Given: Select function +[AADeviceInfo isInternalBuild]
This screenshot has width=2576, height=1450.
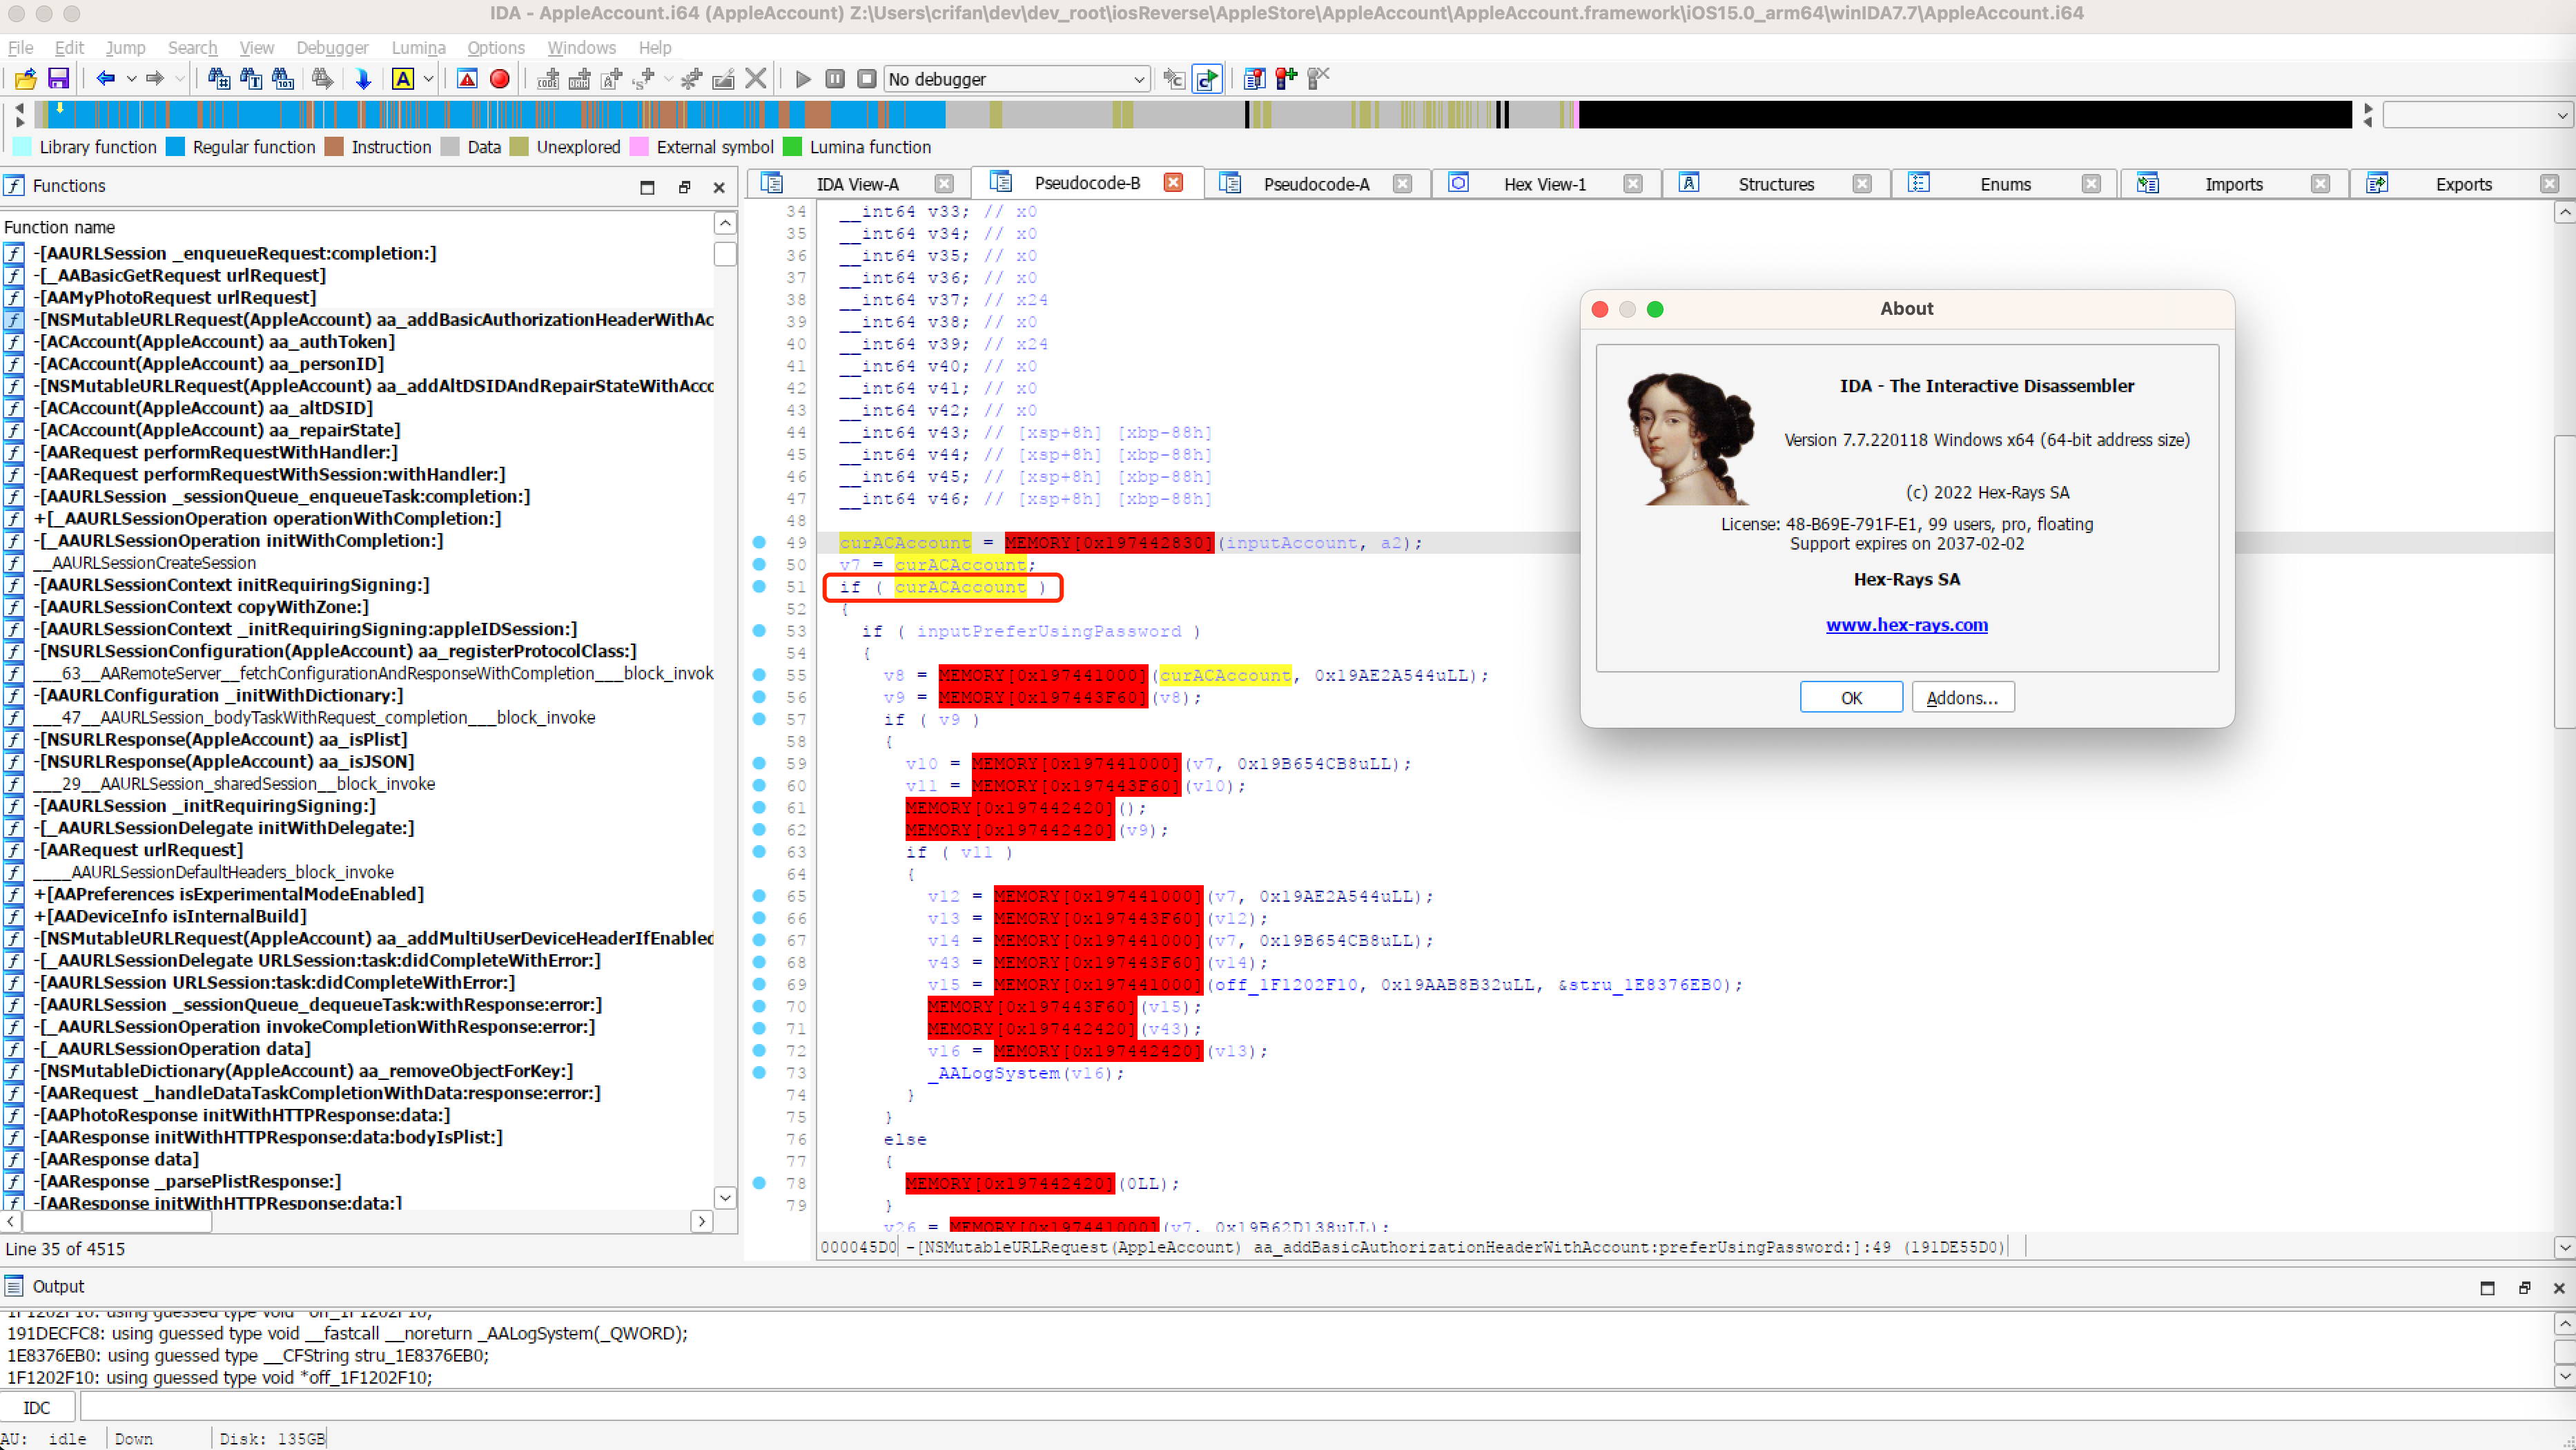Looking at the screenshot, I should 170,916.
